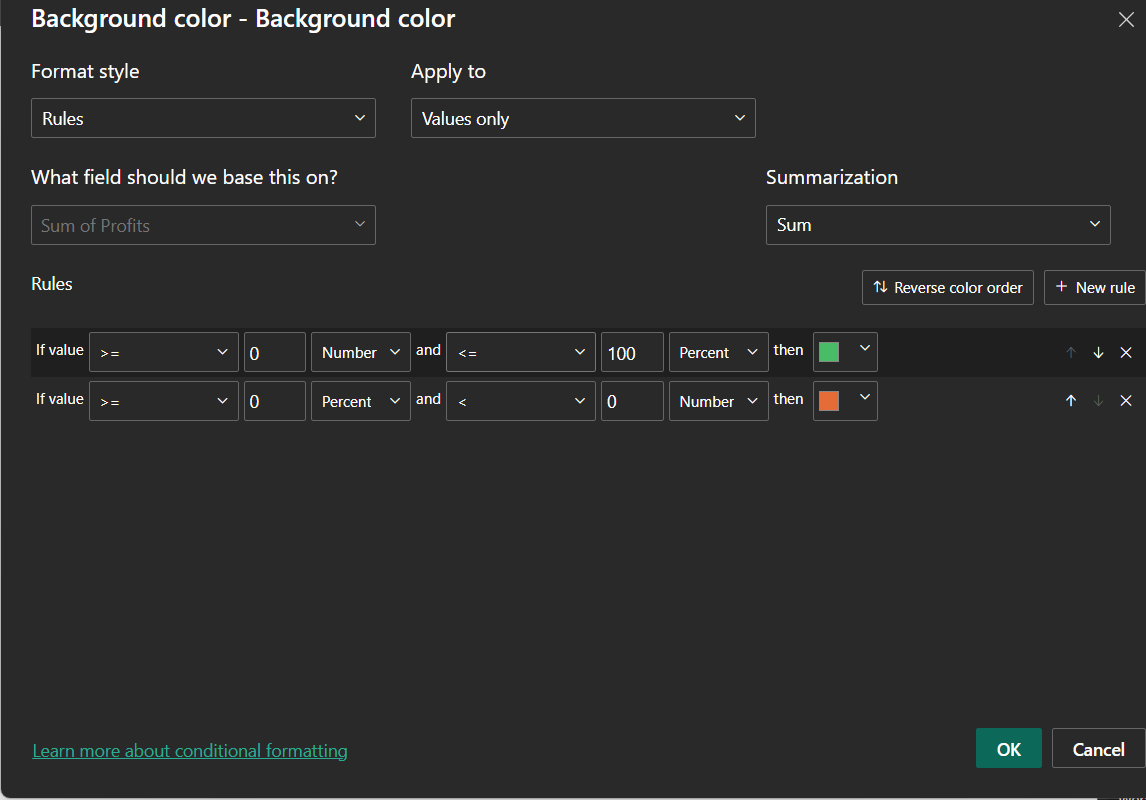Change first rule's Number type dropdown
This screenshot has height=800, width=1146.
point(360,353)
